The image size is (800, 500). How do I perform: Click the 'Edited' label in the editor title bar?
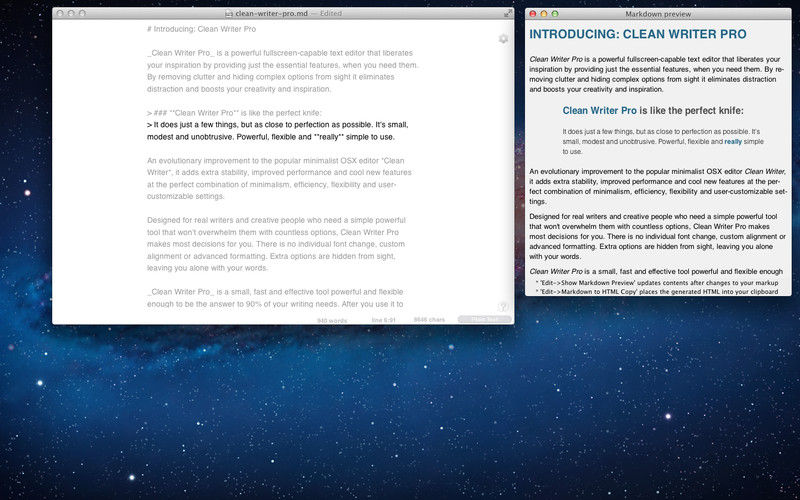tap(331, 14)
